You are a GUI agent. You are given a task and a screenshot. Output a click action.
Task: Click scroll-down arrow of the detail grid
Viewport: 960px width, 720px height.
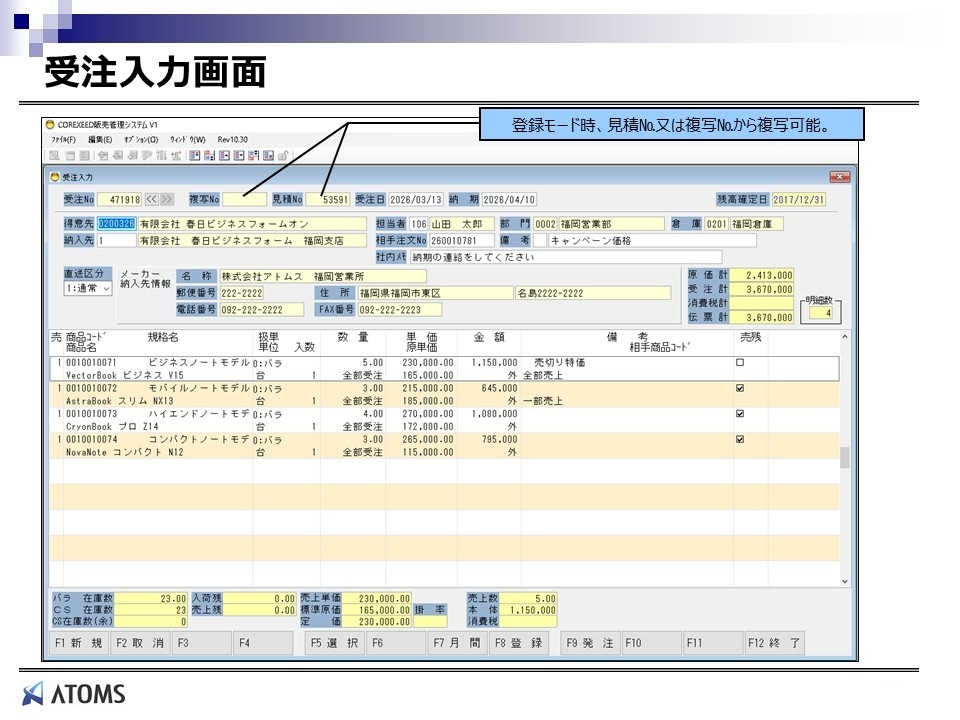click(845, 581)
